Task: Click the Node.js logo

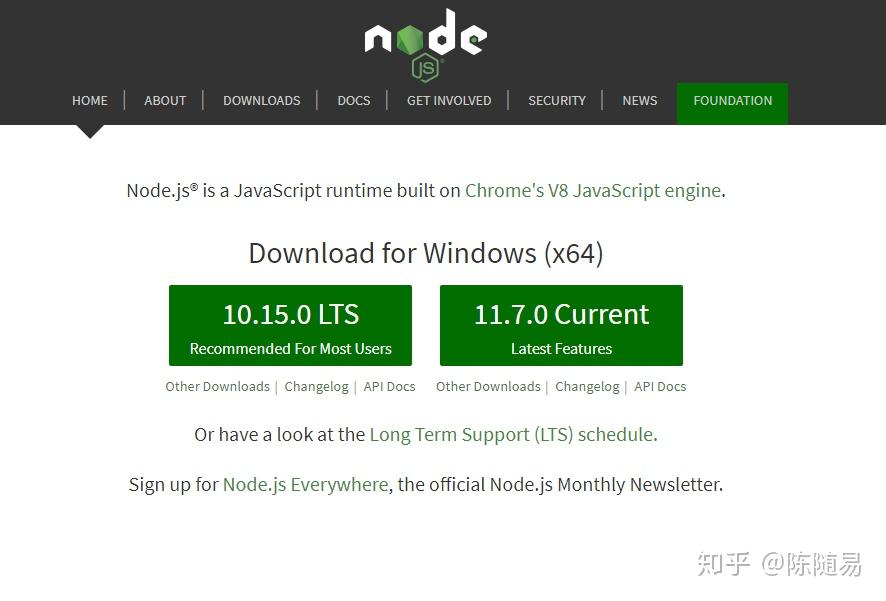Action: click(425, 45)
